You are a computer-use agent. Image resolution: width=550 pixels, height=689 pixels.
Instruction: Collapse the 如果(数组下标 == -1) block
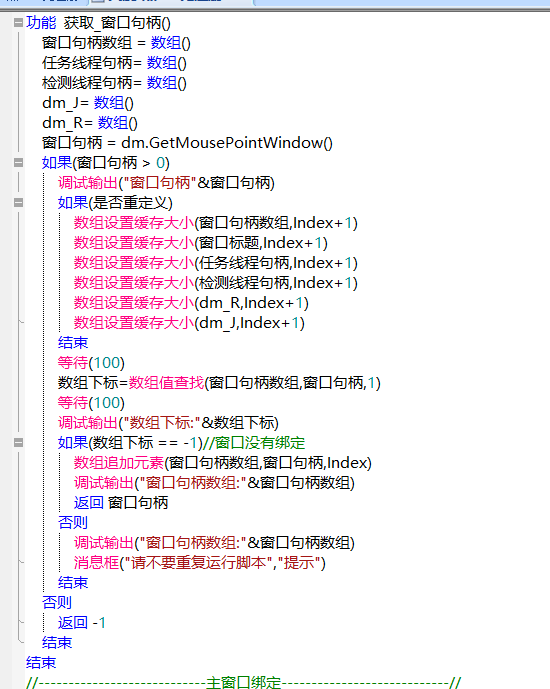click(x=18, y=442)
